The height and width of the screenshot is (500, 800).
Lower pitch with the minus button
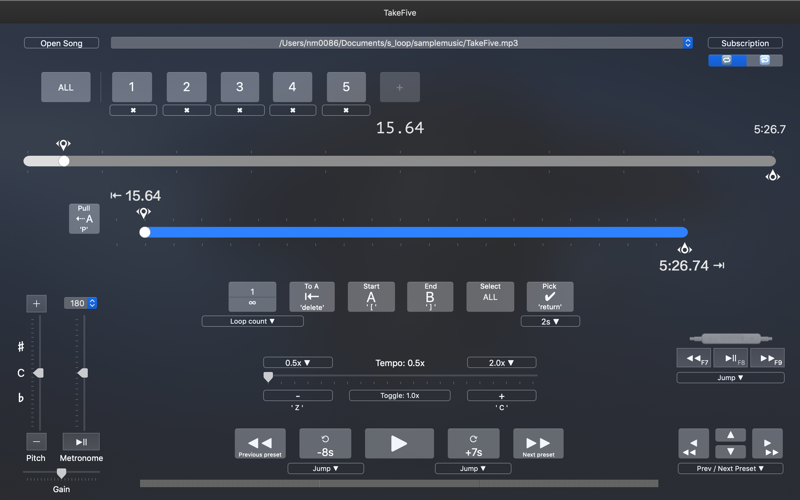pos(36,441)
